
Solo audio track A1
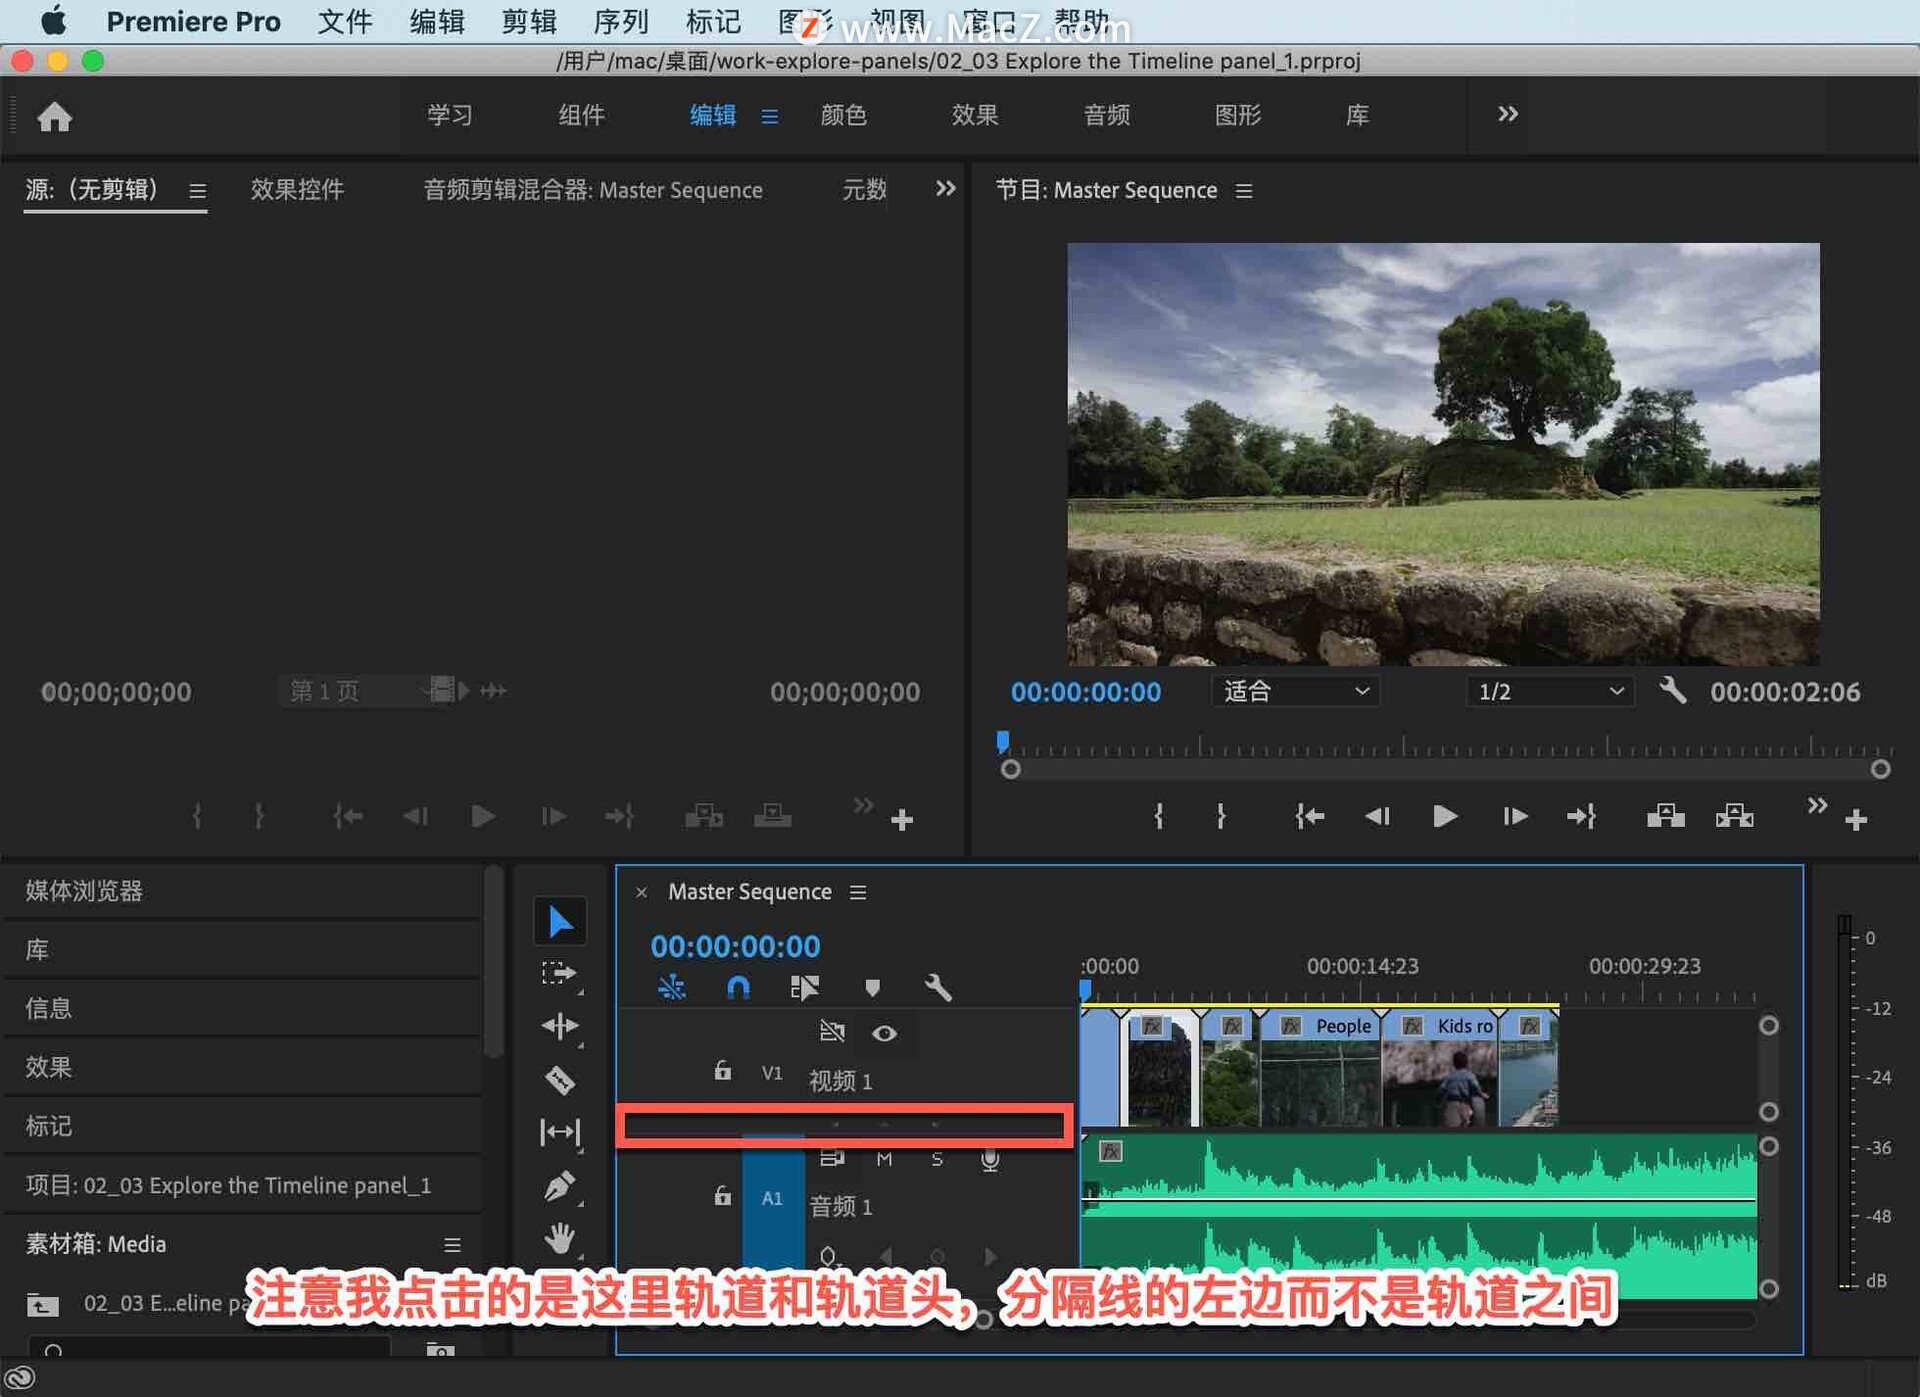coord(937,1159)
